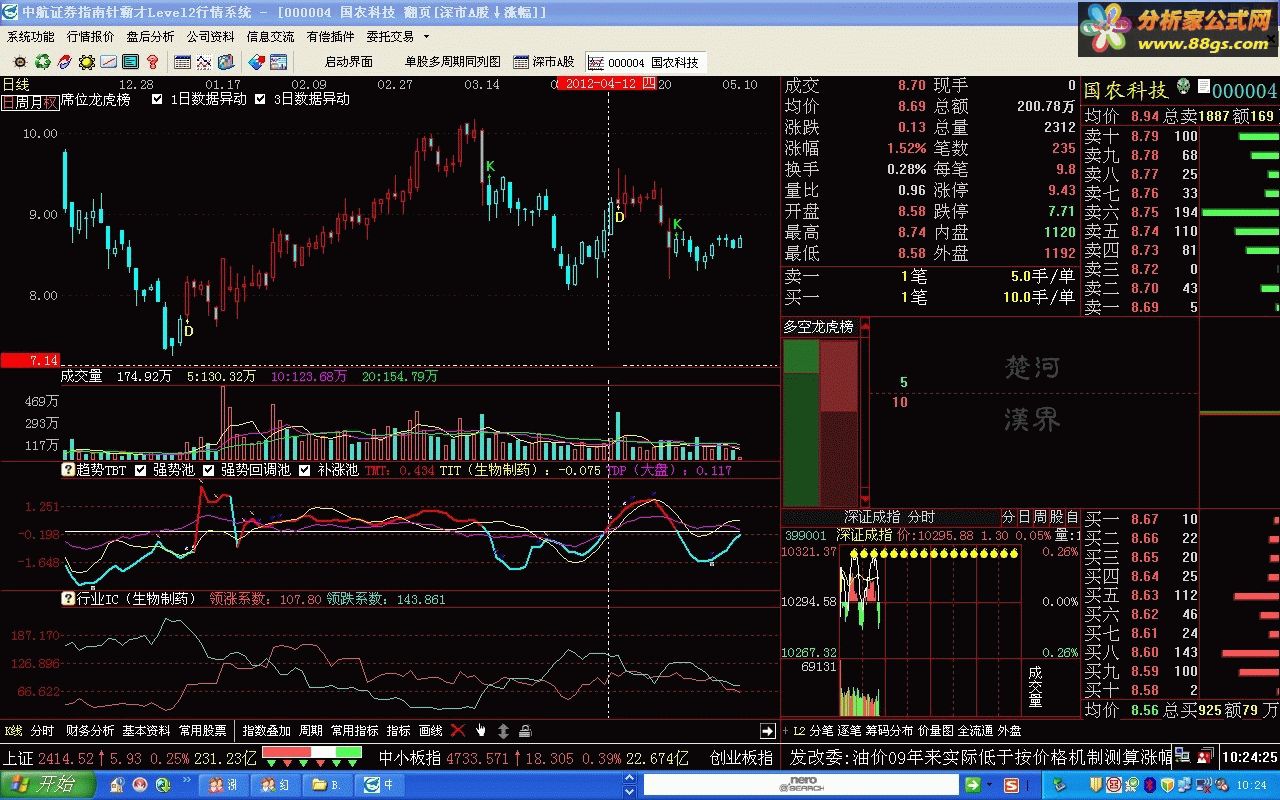Click the red block in 多空龙虎榜
This screenshot has height=800, width=1280.
[x=839, y=422]
